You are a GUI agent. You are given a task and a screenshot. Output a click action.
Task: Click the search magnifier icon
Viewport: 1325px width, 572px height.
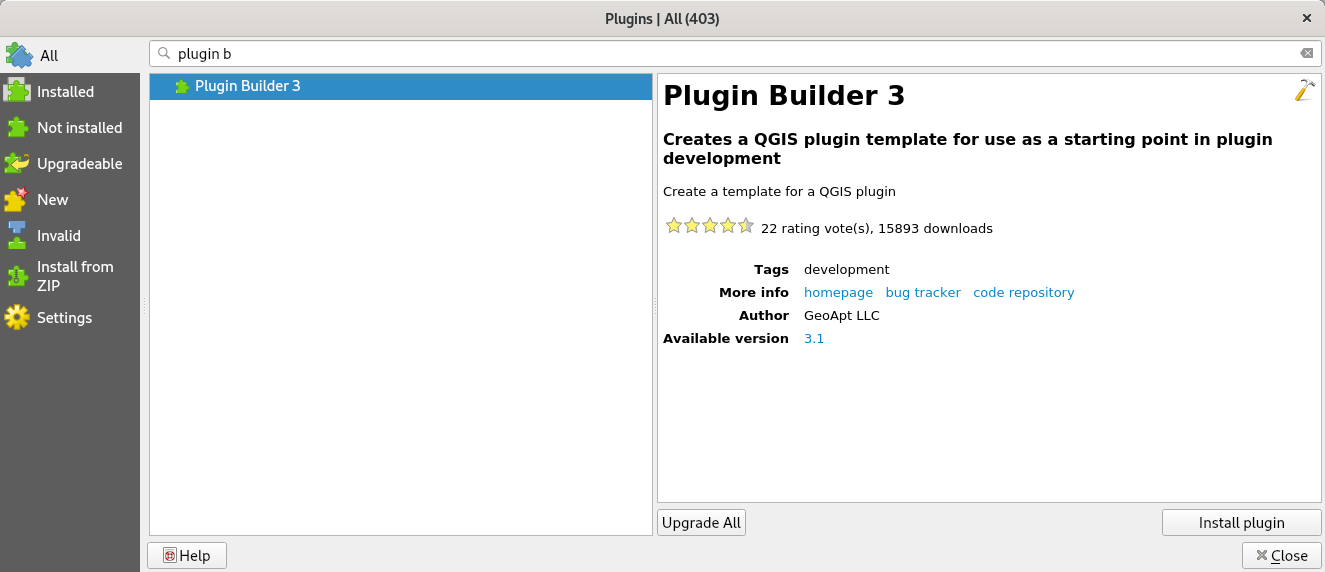(x=164, y=53)
